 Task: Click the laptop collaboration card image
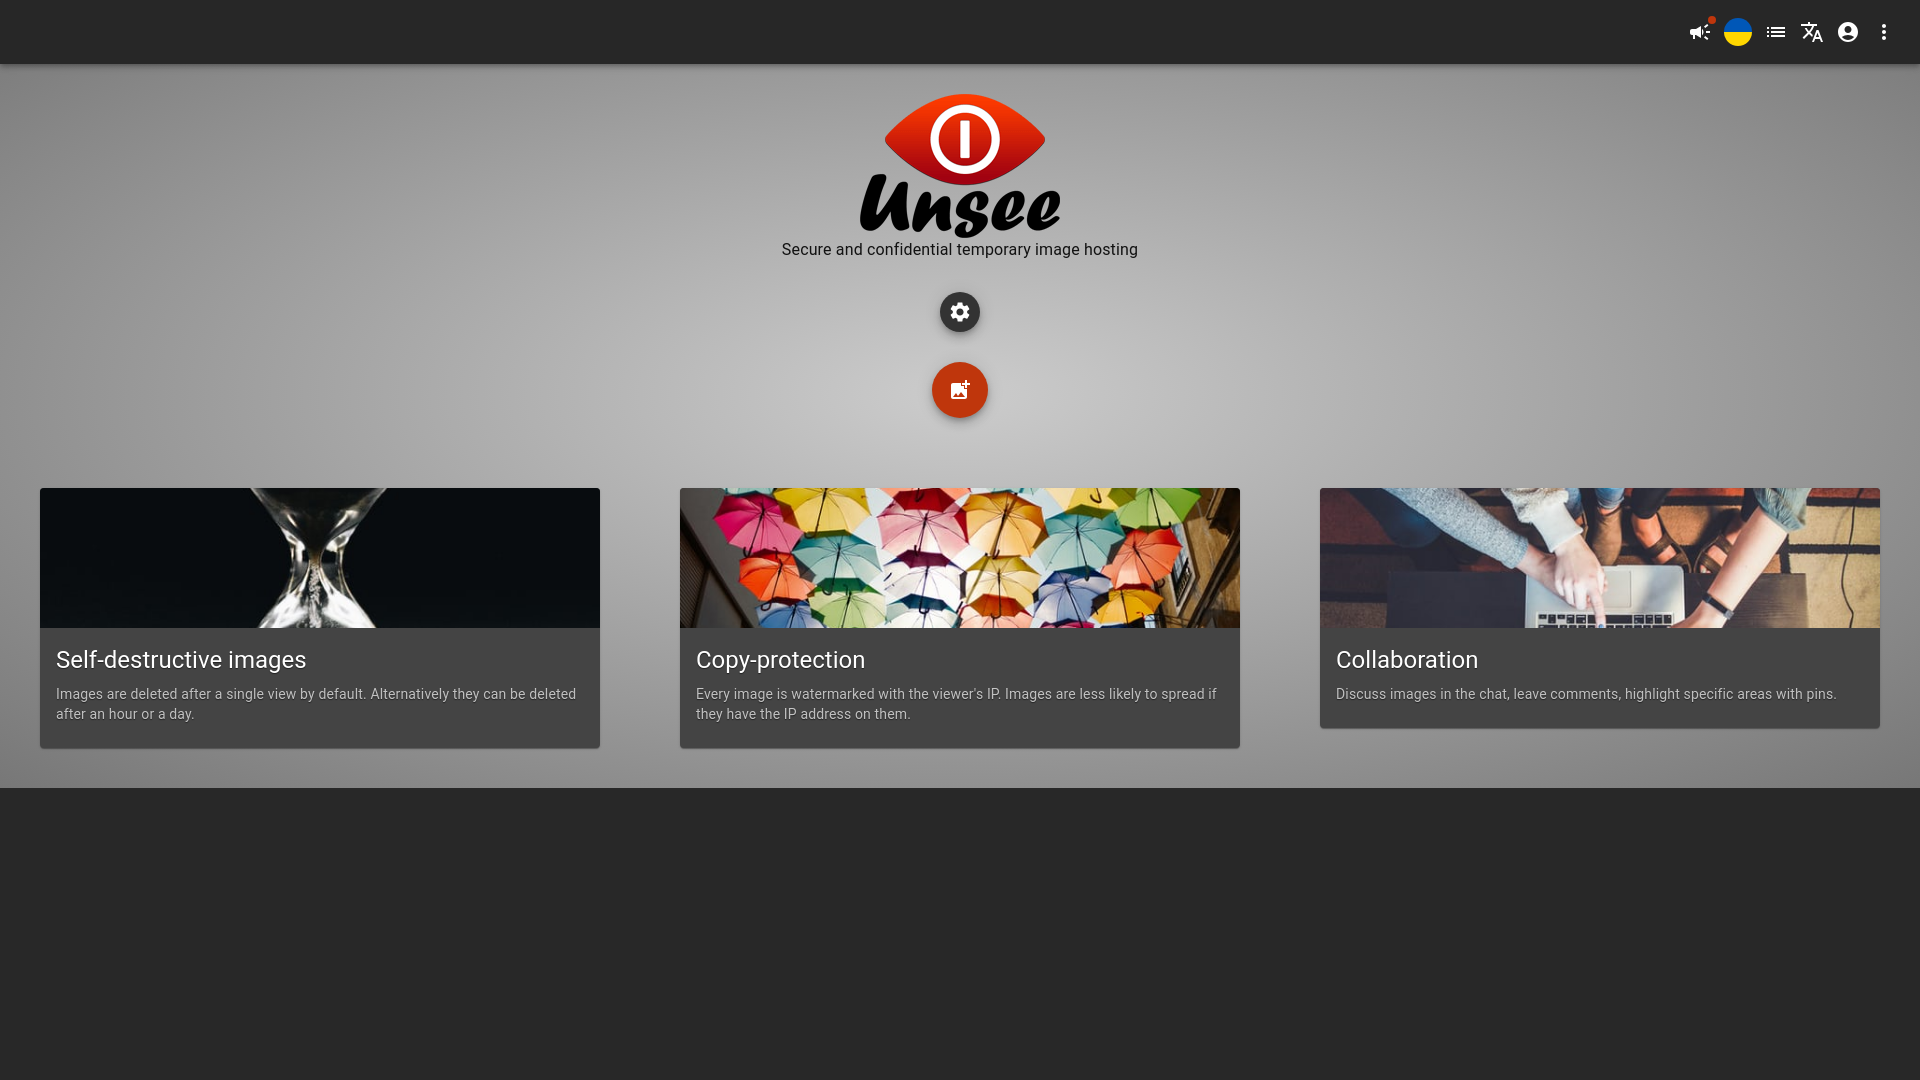tap(1600, 558)
